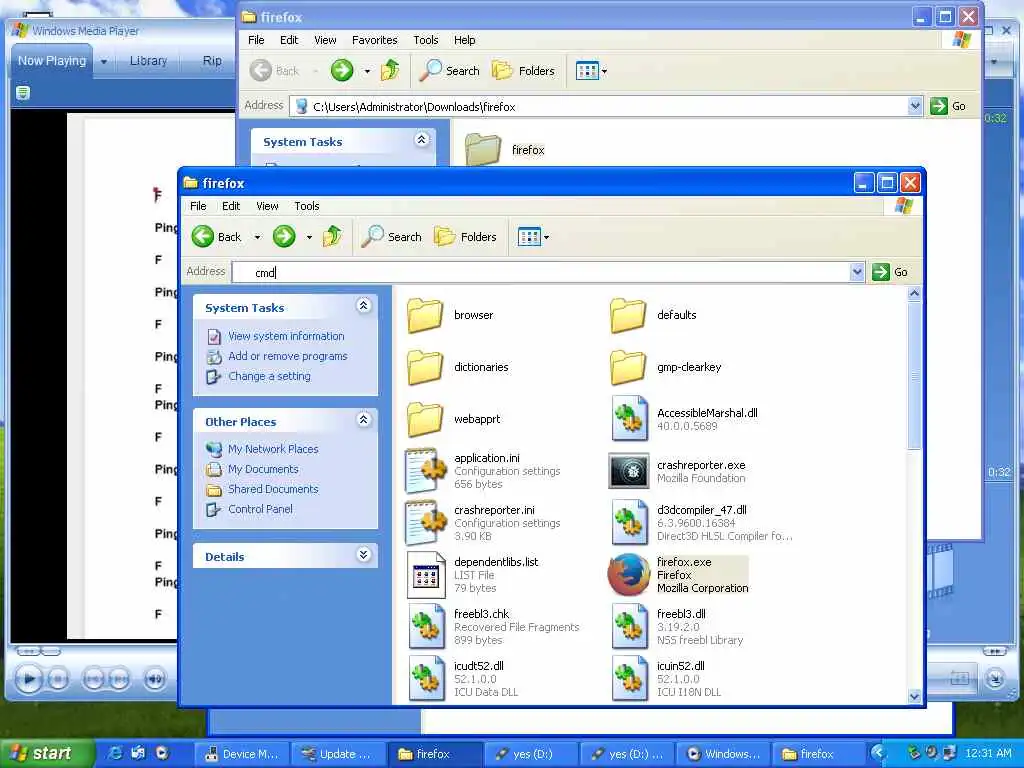Click Mute button in Windows Media Player
Viewport: 1024px width, 768px height.
[x=154, y=679]
